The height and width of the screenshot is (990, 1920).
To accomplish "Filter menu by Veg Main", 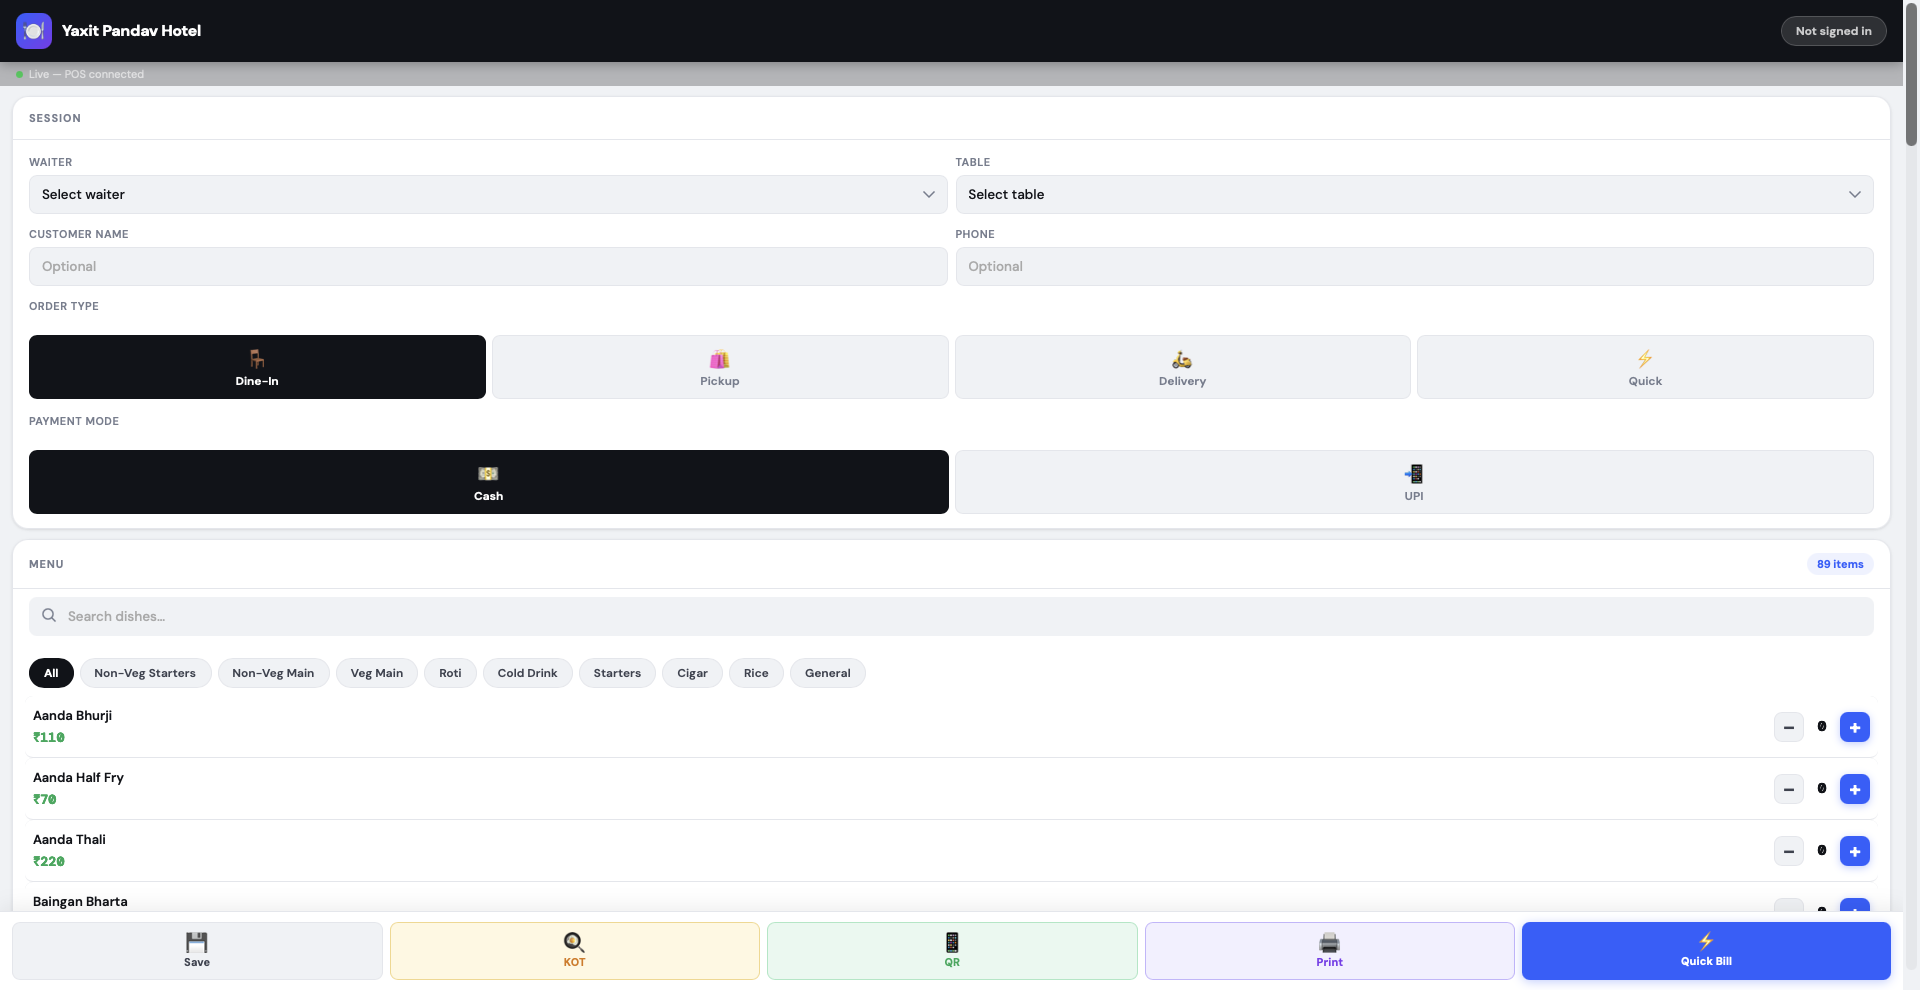I will click(377, 673).
